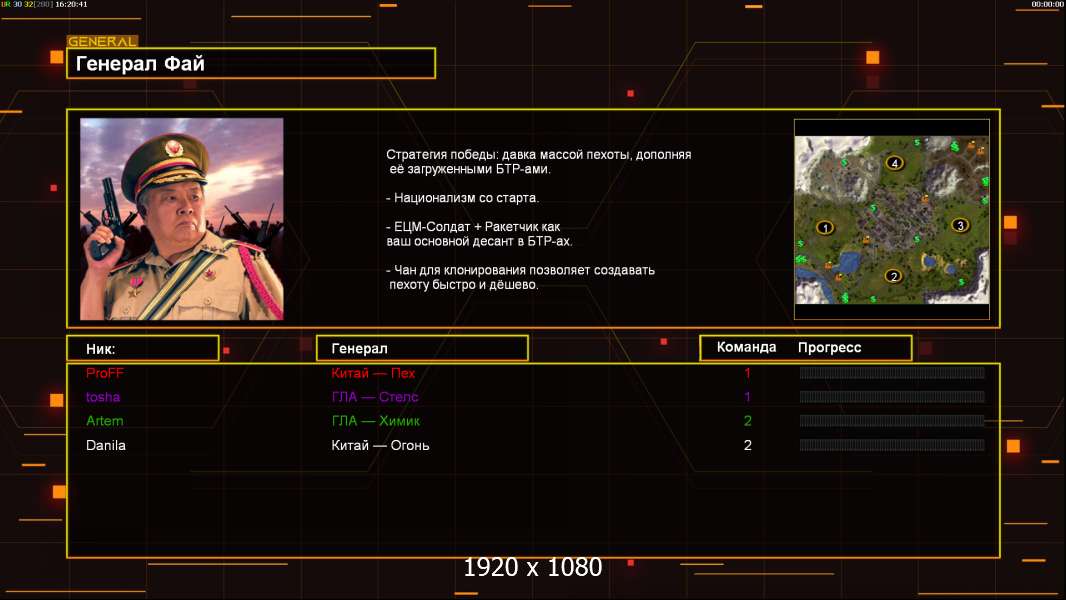Click tosha's team number 1
Viewport: 1066px width, 600px height.
pos(747,397)
